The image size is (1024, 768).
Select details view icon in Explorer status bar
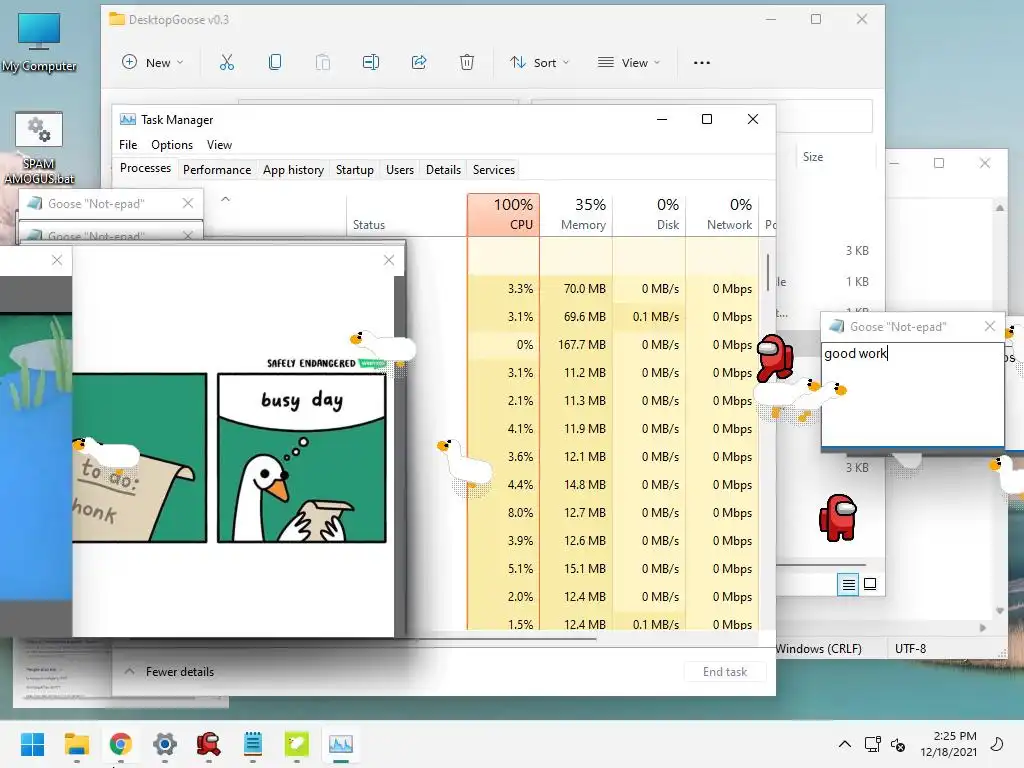click(x=848, y=584)
